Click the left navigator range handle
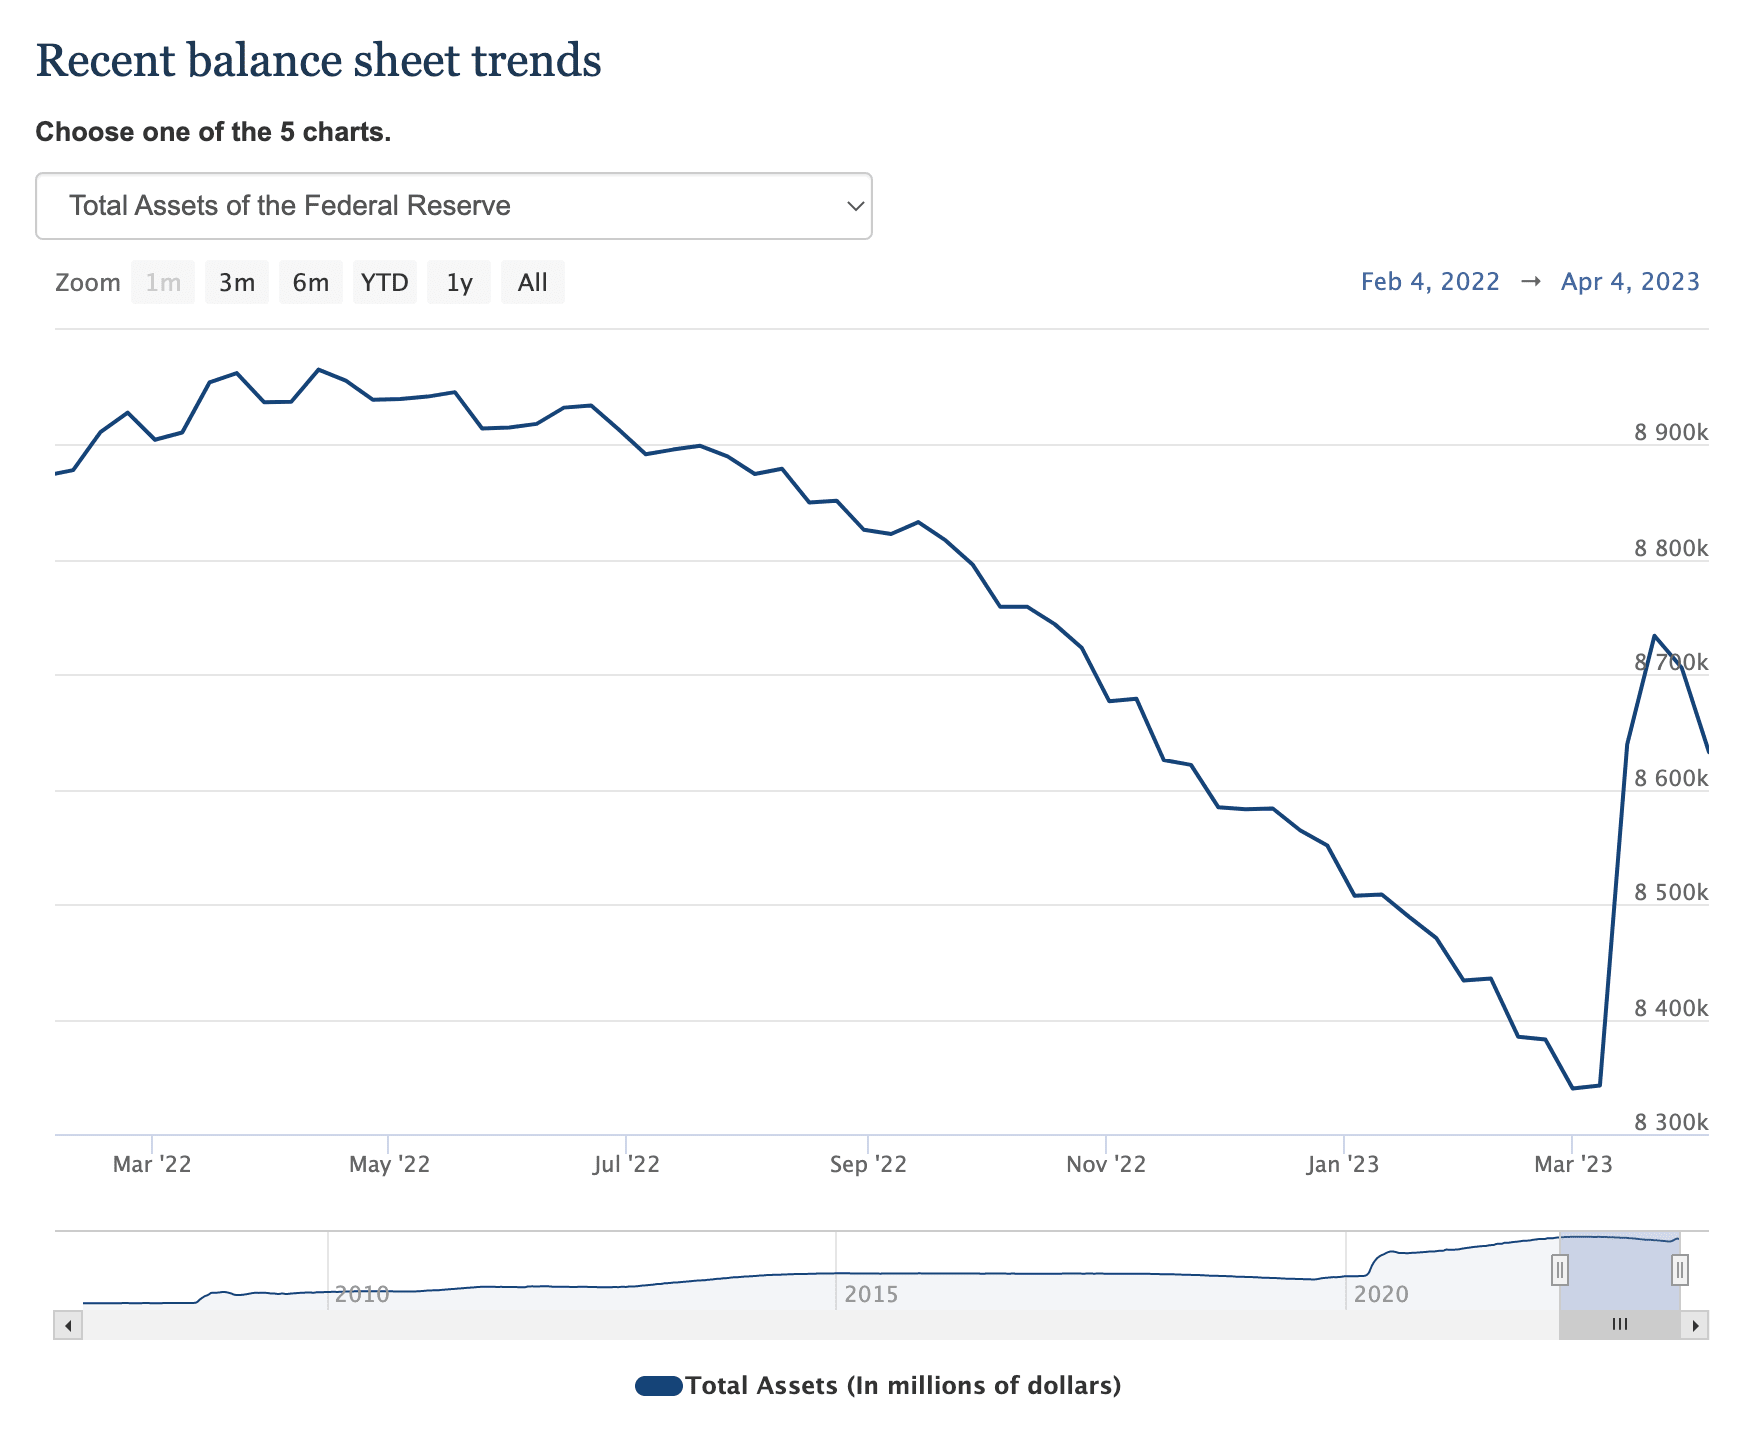1764x1436 pixels. (1560, 1269)
